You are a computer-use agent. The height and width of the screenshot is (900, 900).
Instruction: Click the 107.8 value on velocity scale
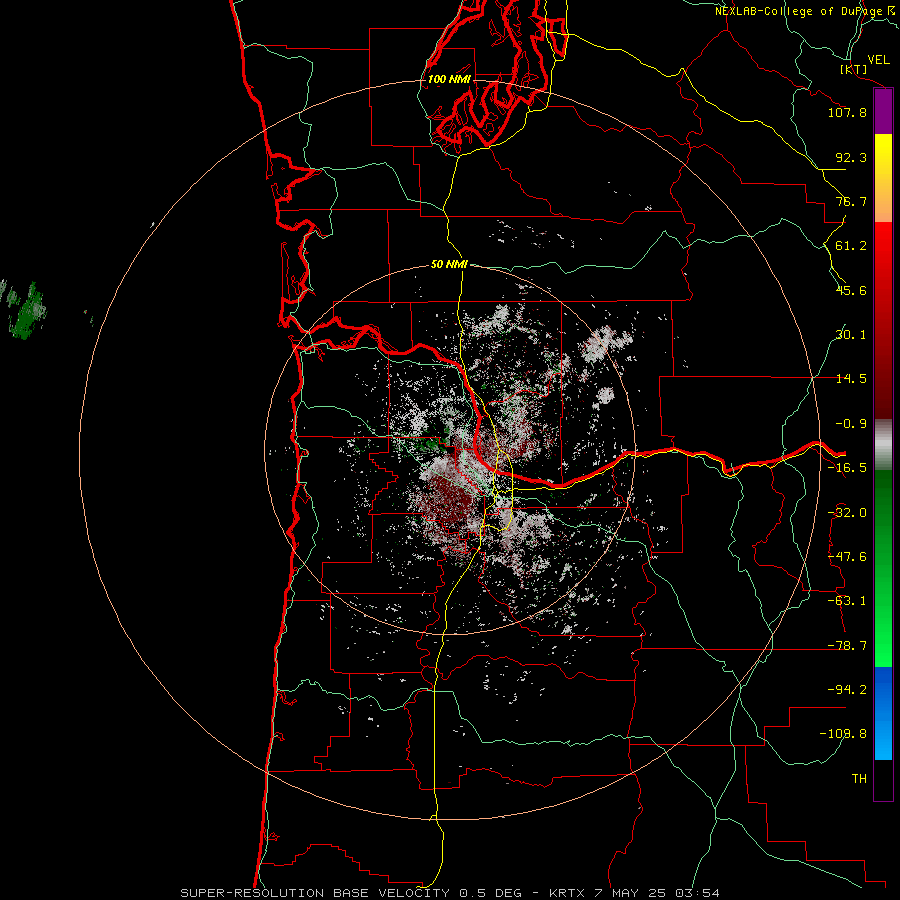(x=847, y=112)
